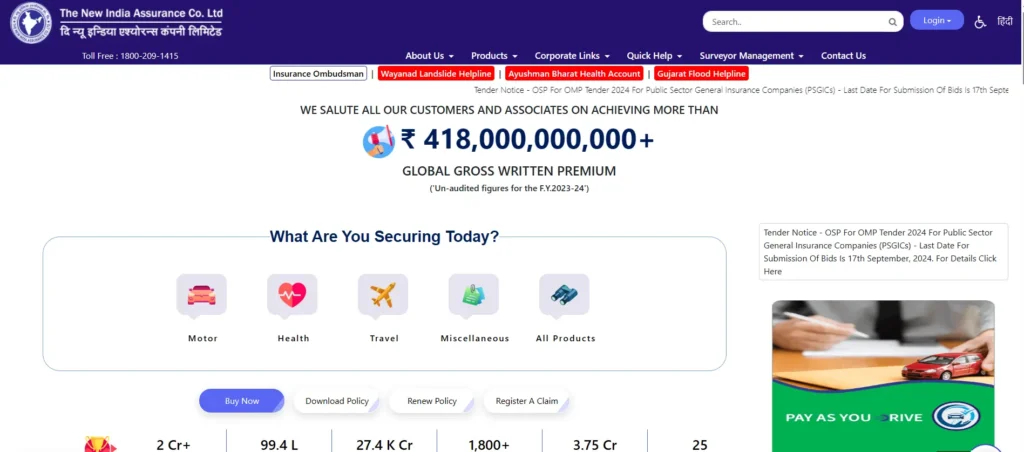This screenshot has height=452, width=1024.
Task: Switch language to Hindi
Action: point(1005,21)
